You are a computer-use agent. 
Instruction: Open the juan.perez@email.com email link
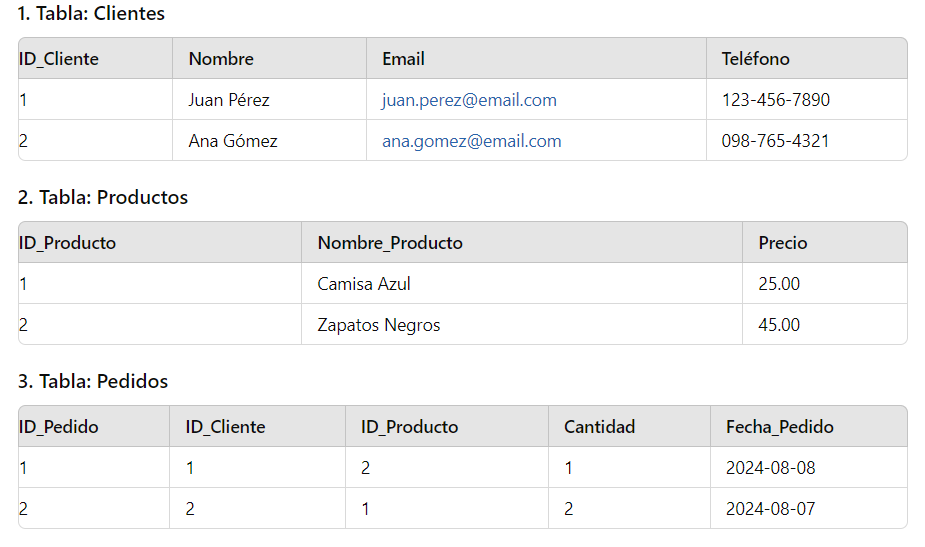pos(469,100)
